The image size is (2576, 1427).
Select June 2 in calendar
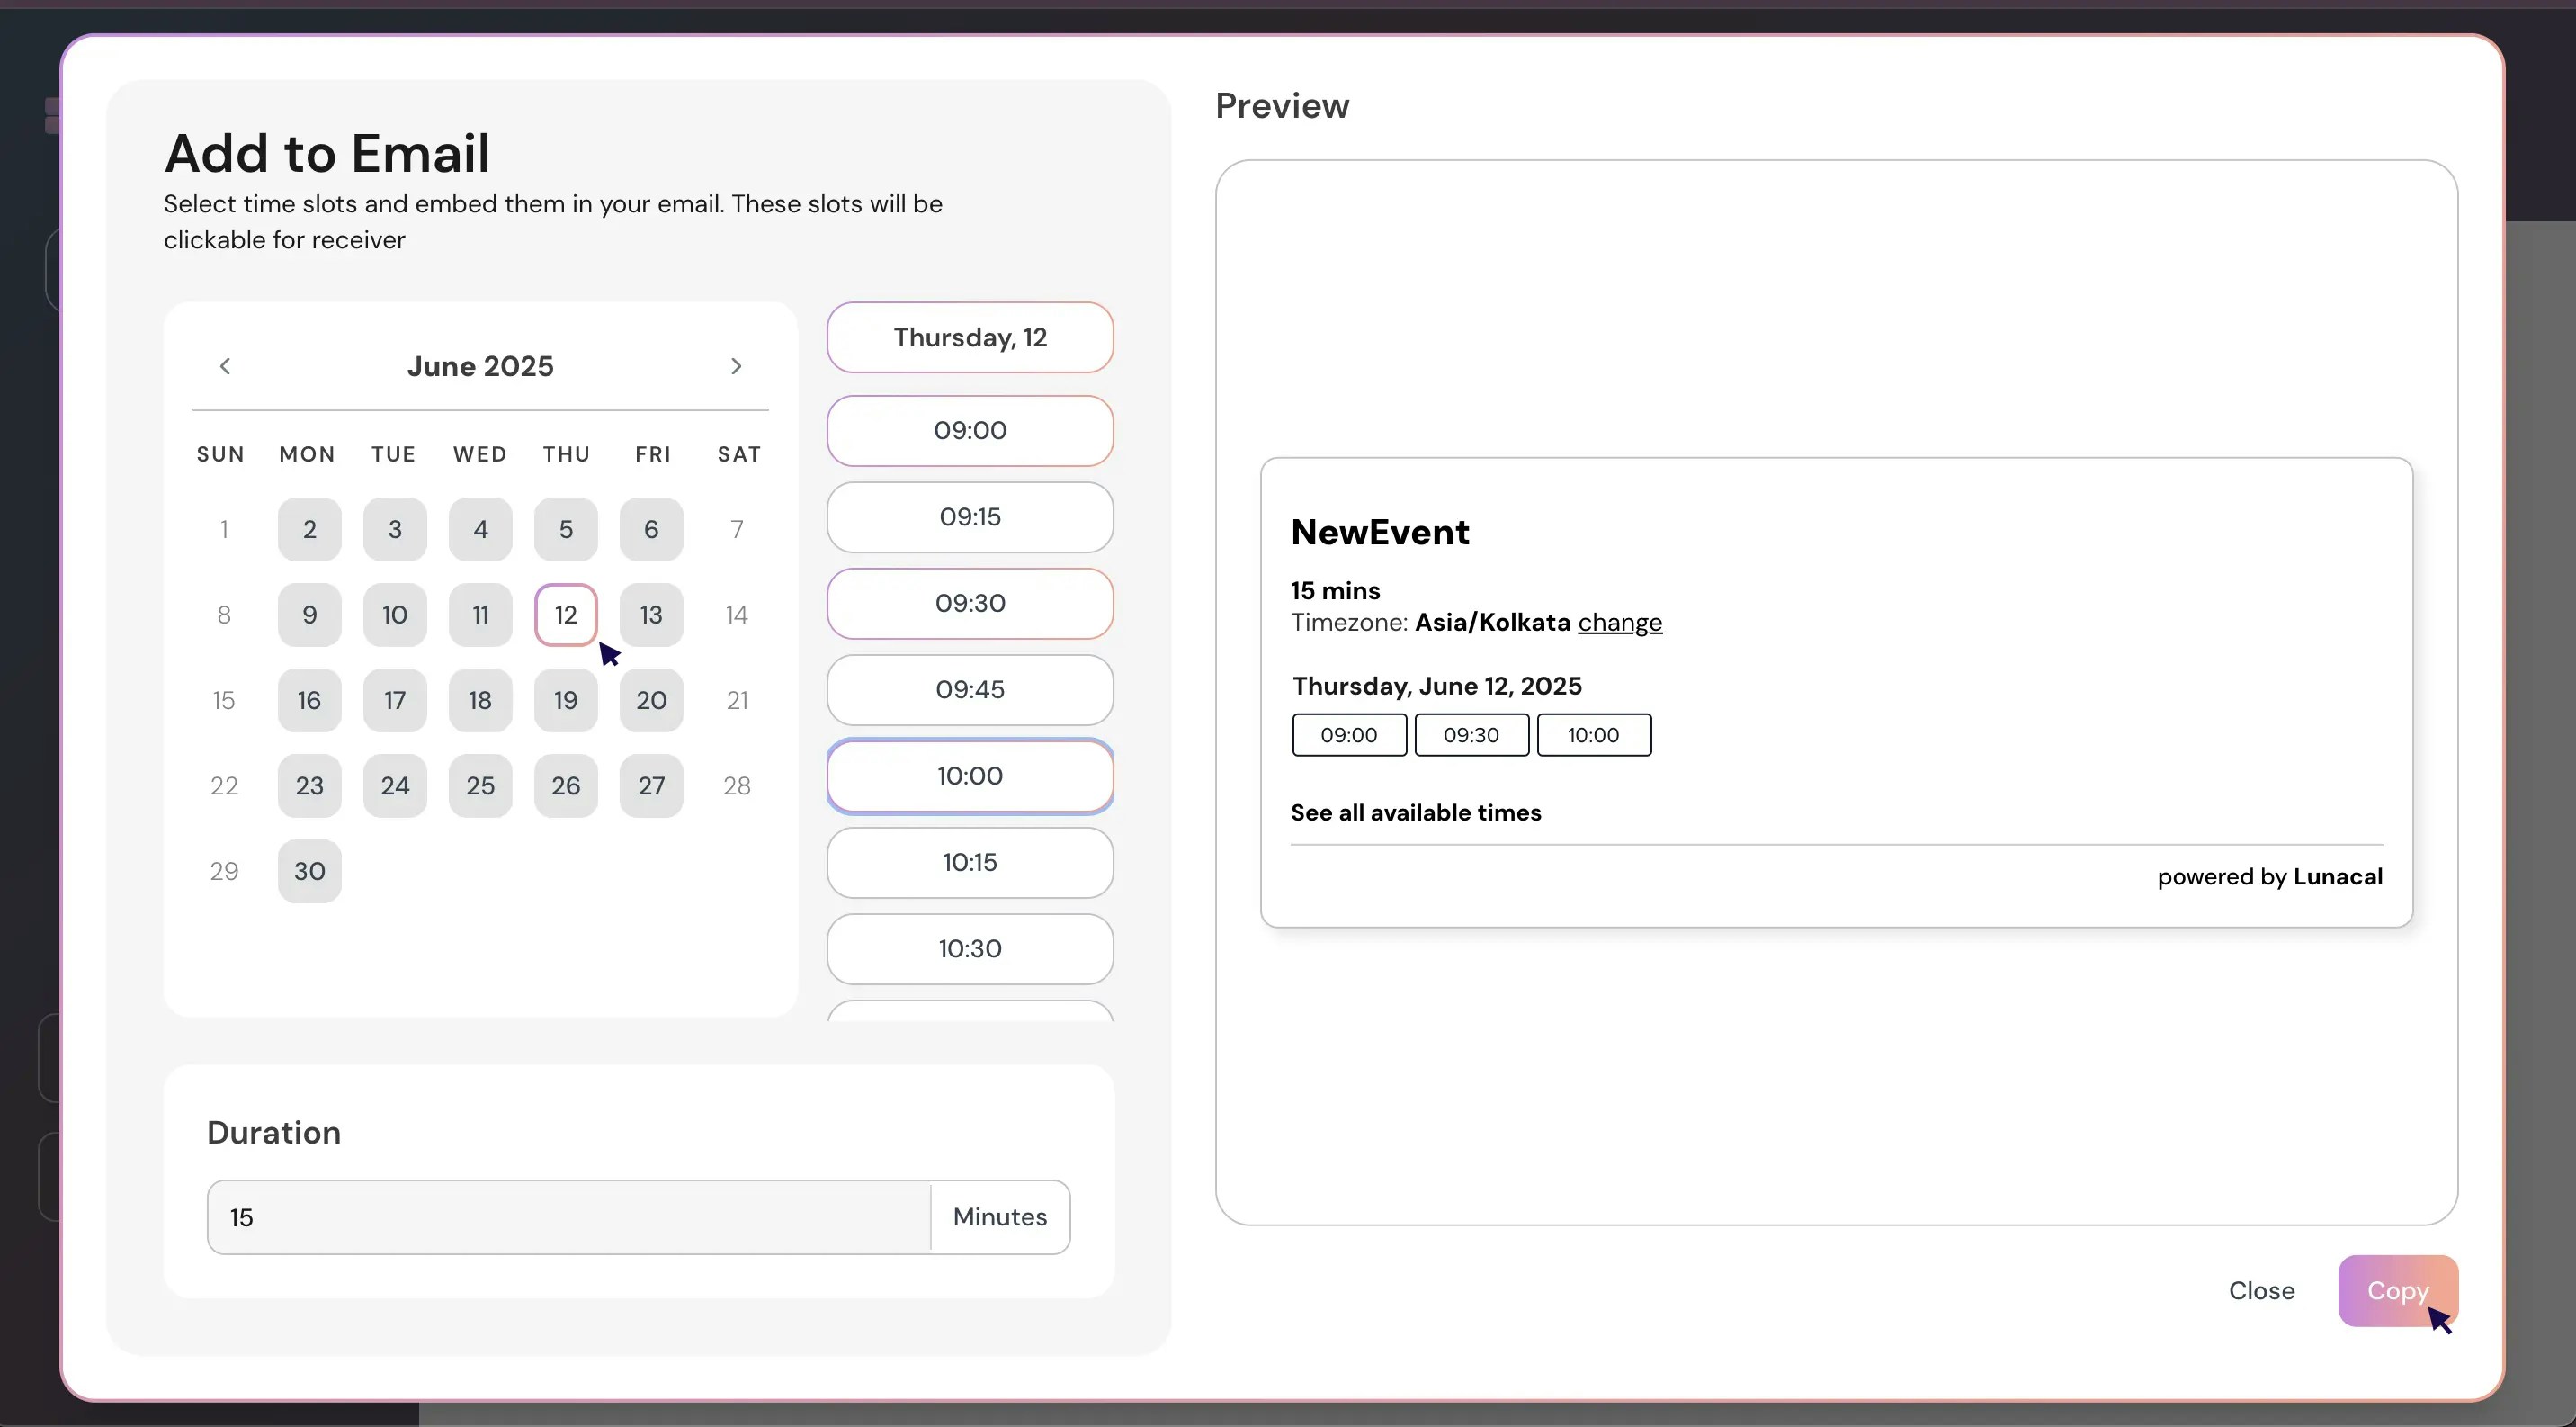click(x=309, y=529)
